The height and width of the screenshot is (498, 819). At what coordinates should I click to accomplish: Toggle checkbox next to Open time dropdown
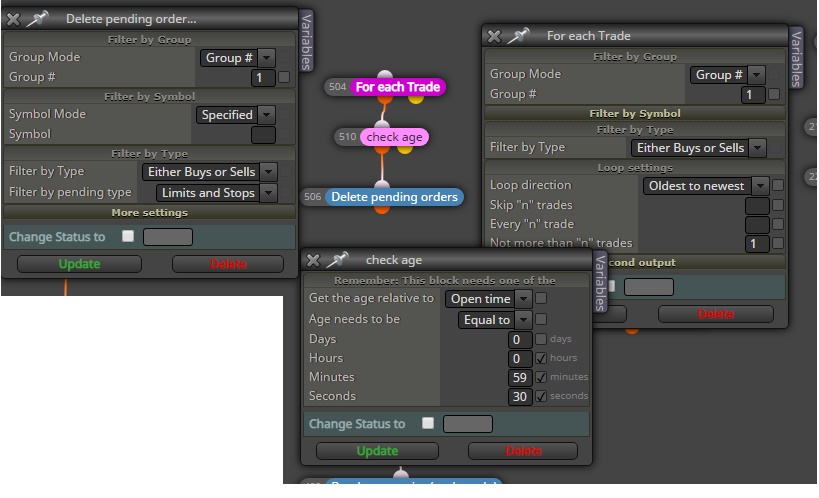coord(541,298)
